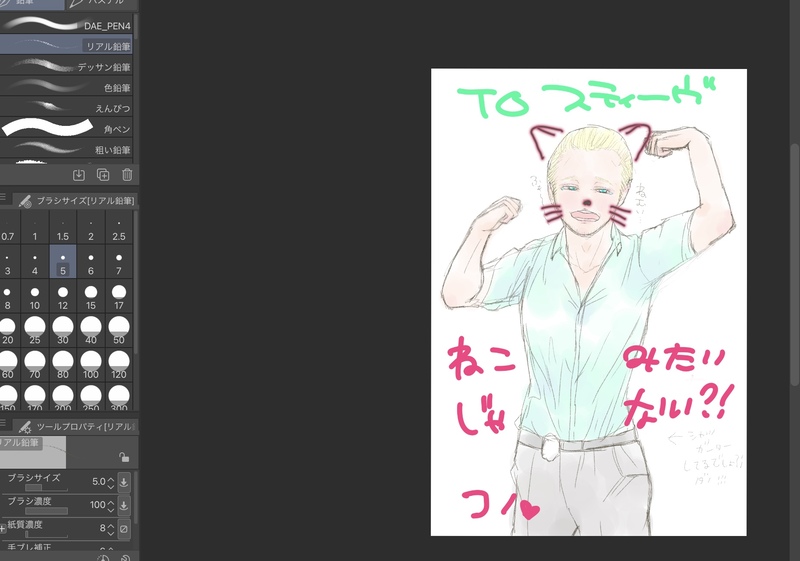Select the リアル鉛筆 sub tool
This screenshot has width=800, height=561.
(66, 45)
